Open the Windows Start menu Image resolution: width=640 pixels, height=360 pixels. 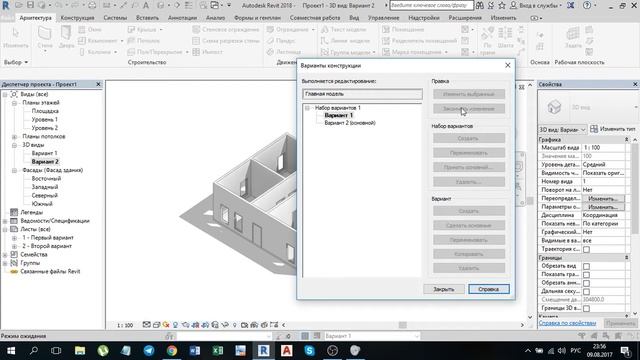tap(11, 351)
